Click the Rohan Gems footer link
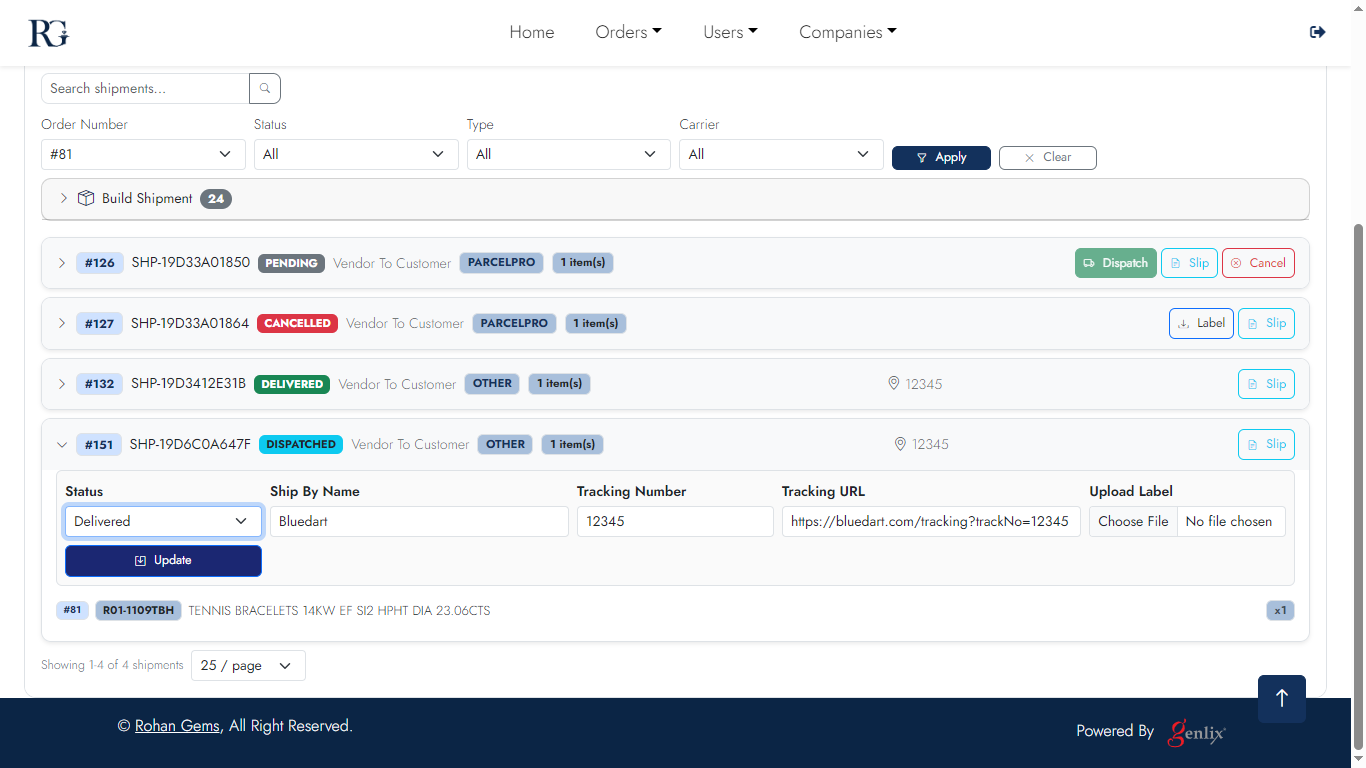Image resolution: width=1366 pixels, height=768 pixels. (x=177, y=726)
